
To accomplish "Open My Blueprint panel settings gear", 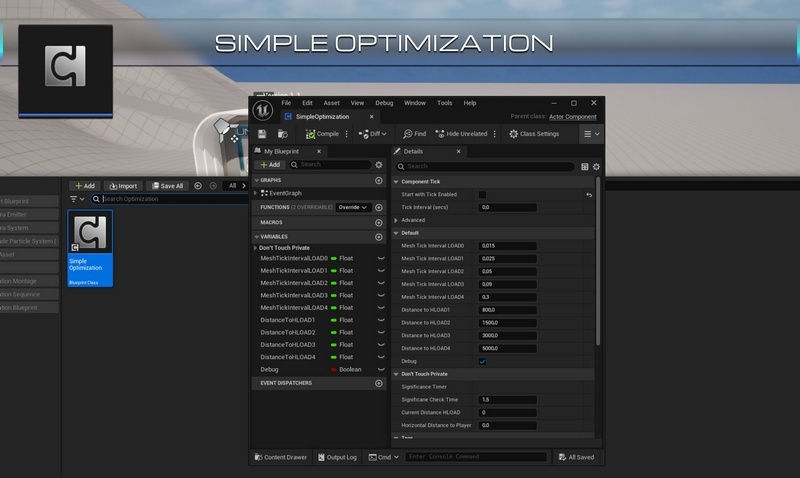I will point(379,165).
